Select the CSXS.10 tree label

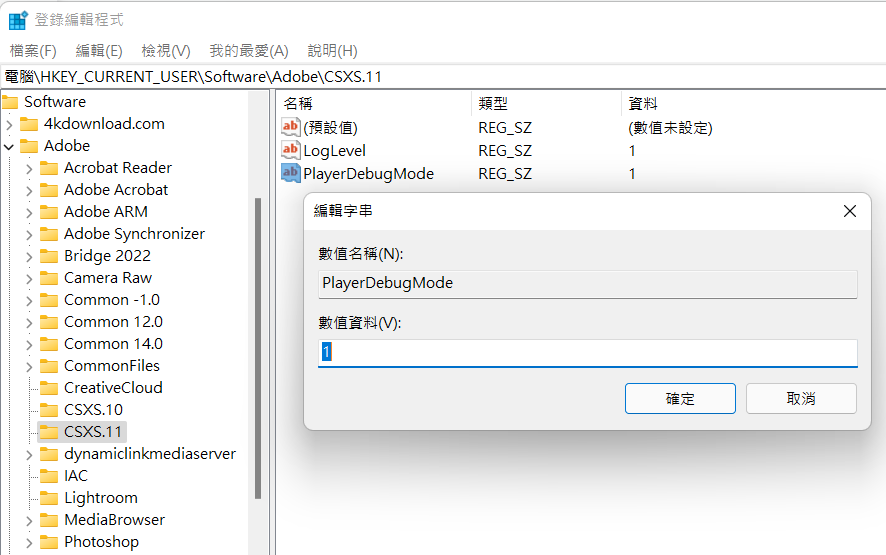[93, 410]
